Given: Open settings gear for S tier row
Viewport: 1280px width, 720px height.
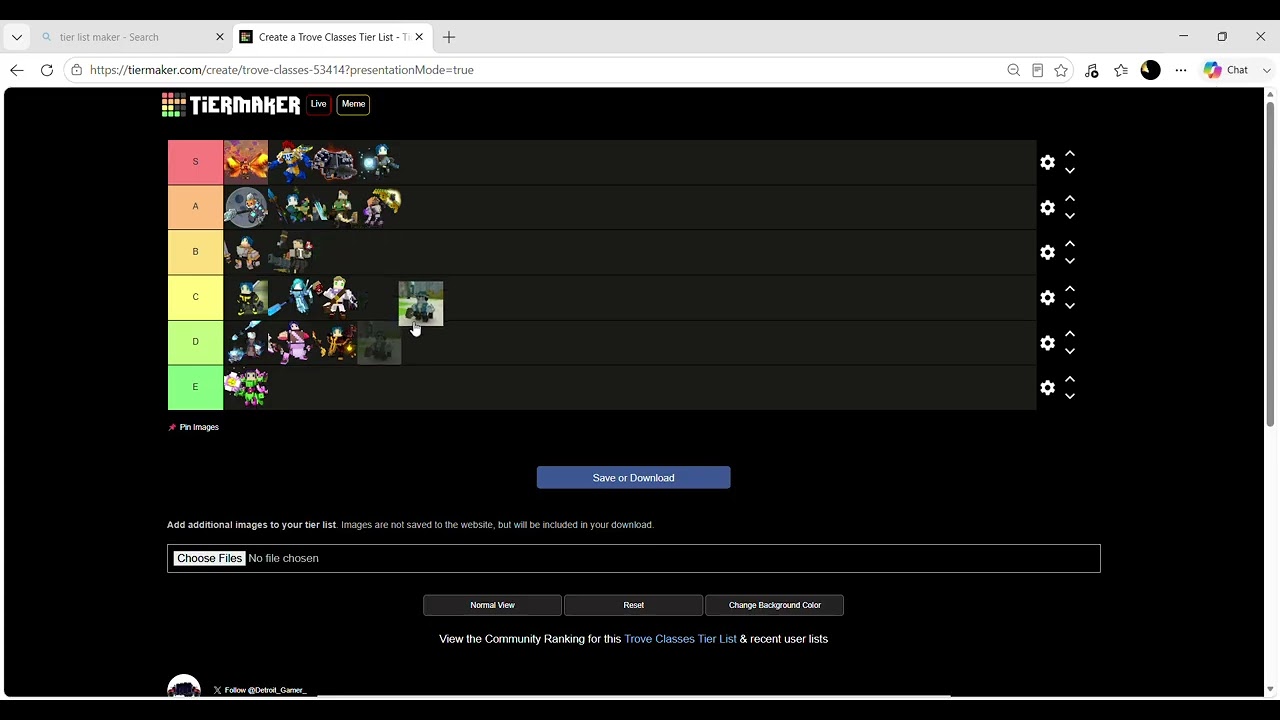Looking at the screenshot, I should (x=1047, y=162).
